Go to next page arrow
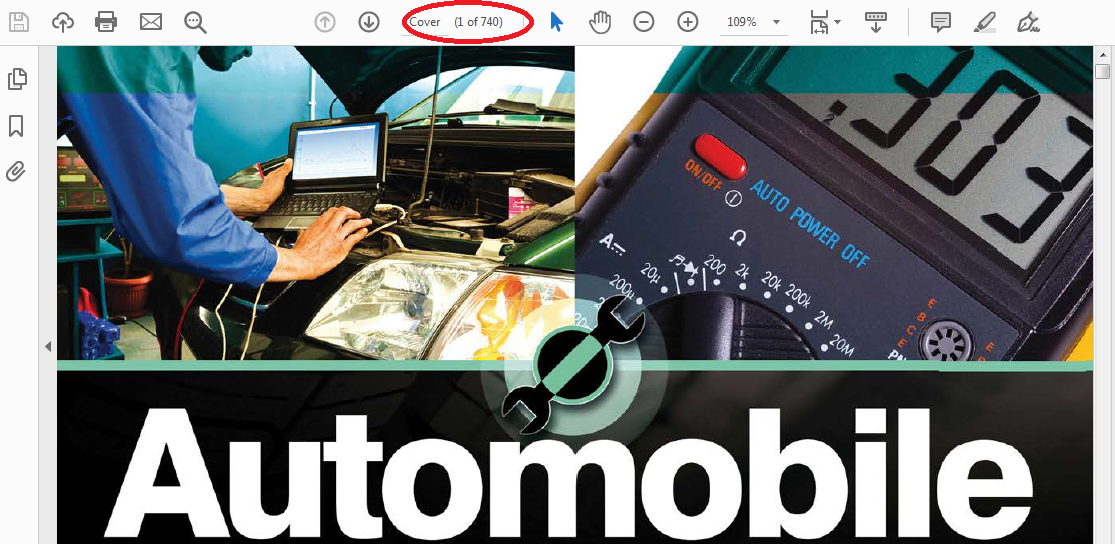Viewport: 1115px width, 544px height. (368, 22)
